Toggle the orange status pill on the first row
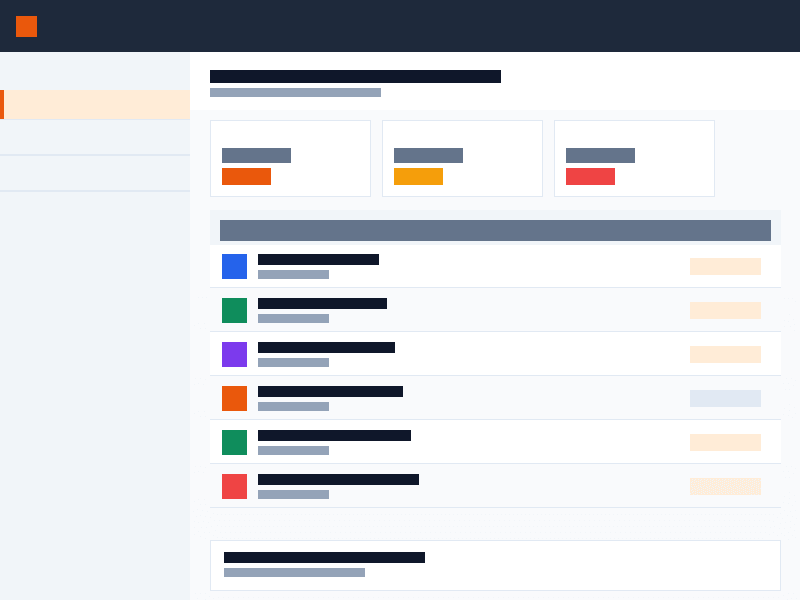This screenshot has height=600, width=800. point(725,266)
